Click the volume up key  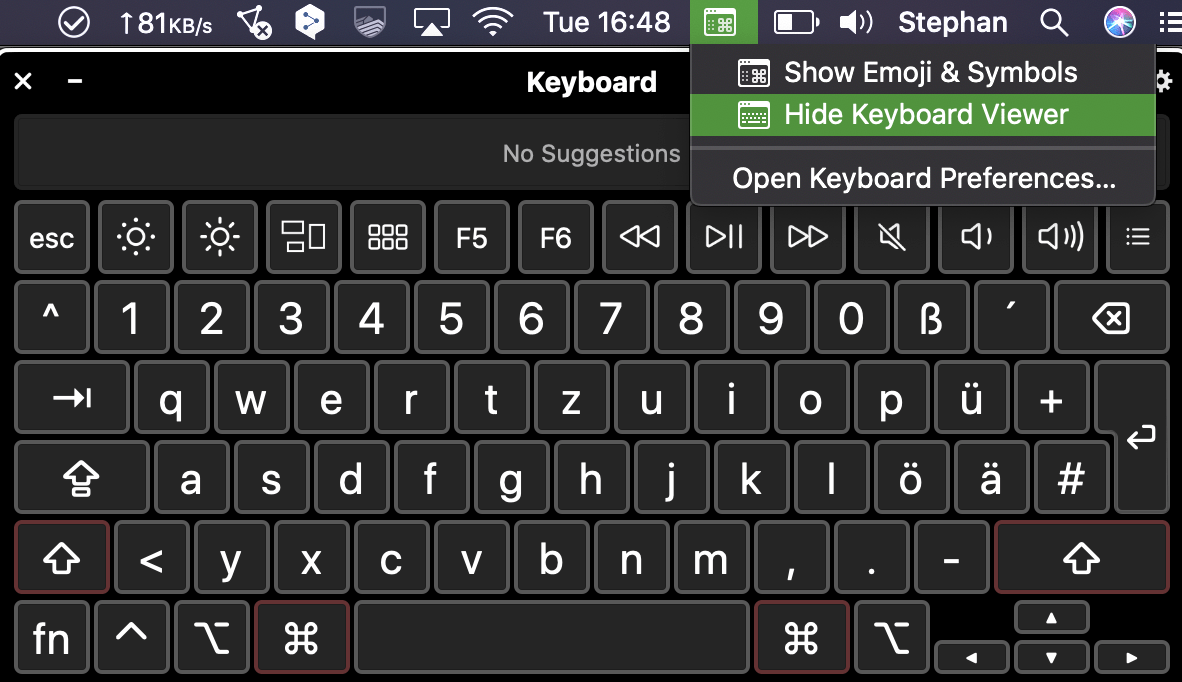tap(1060, 237)
